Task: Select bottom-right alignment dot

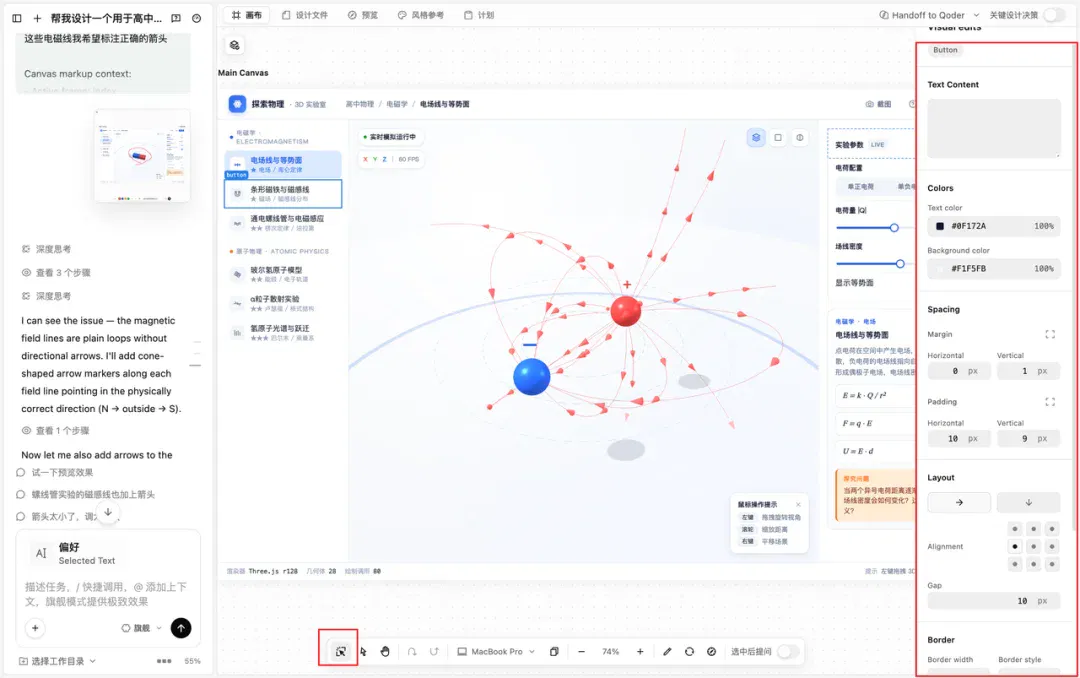Action: (1052, 564)
